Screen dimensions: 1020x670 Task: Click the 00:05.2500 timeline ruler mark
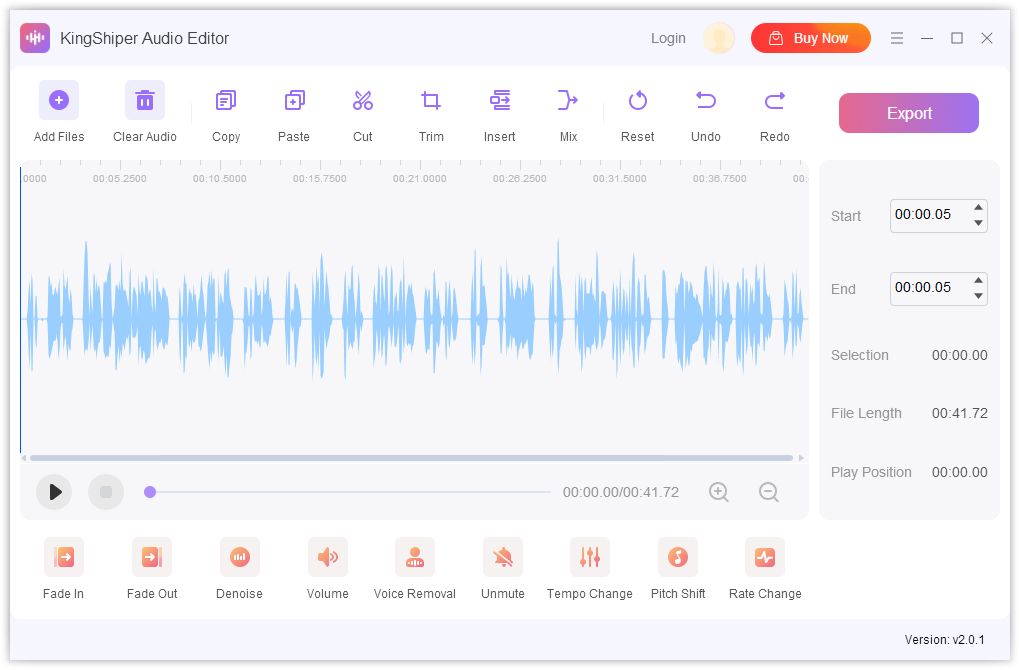point(120,178)
